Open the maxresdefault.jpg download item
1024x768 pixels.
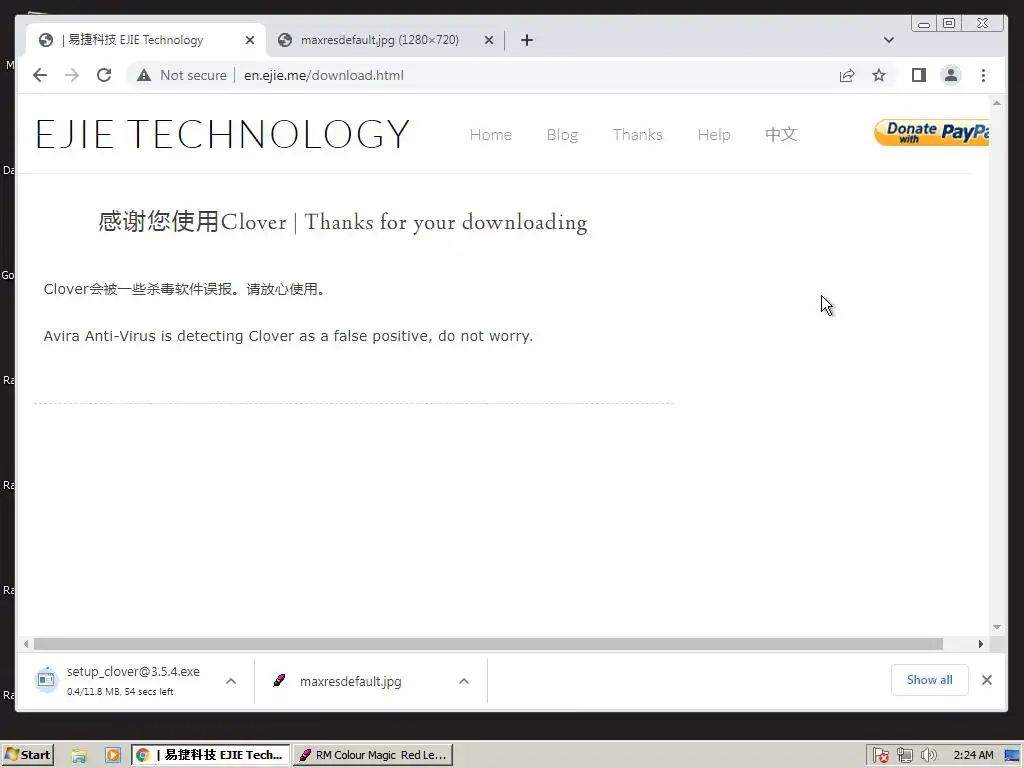350,681
